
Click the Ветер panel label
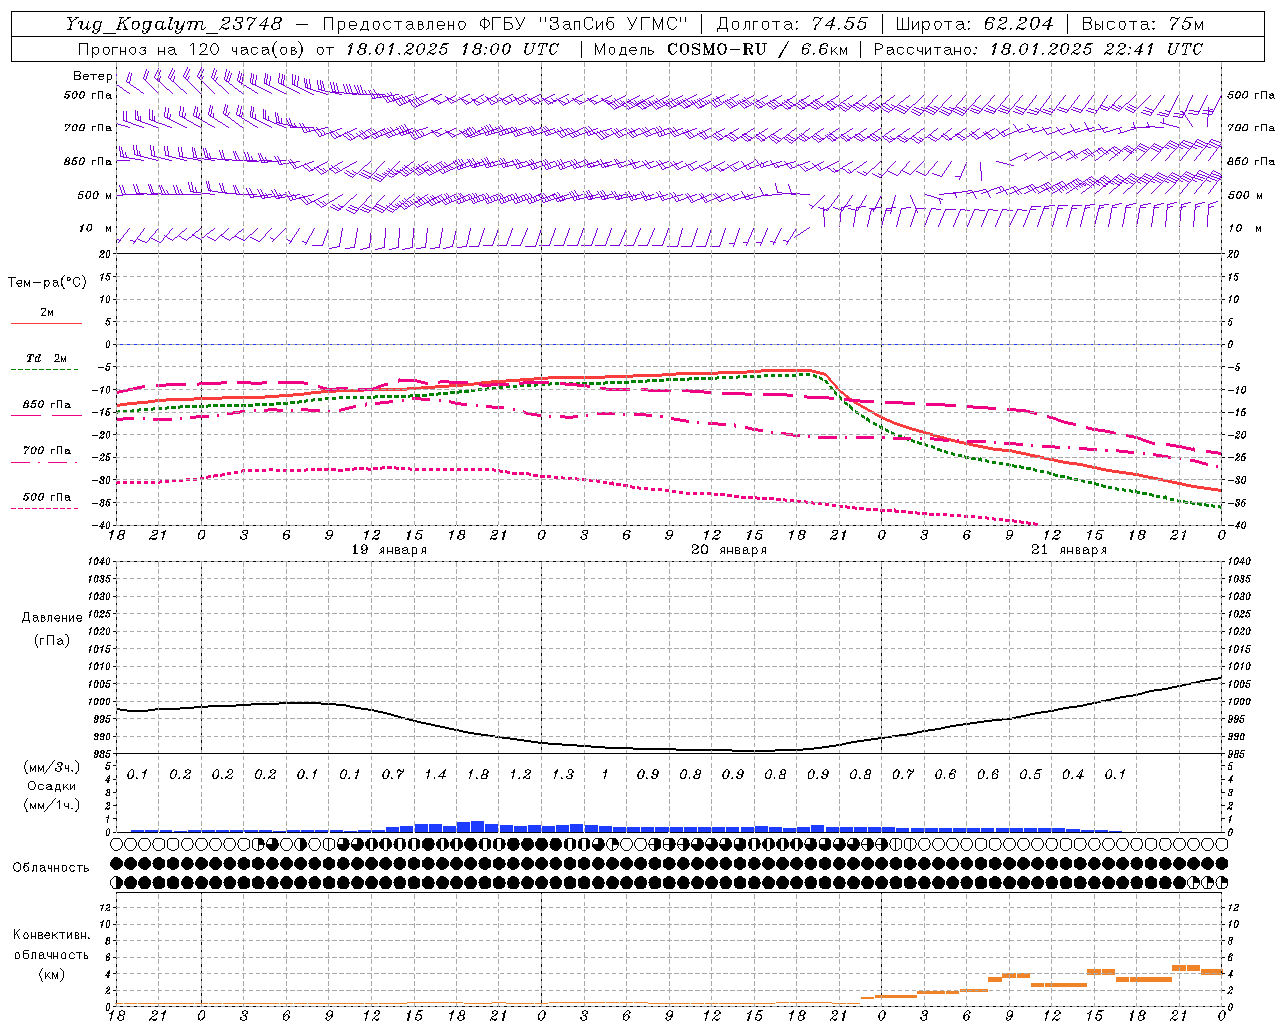click(x=92, y=76)
